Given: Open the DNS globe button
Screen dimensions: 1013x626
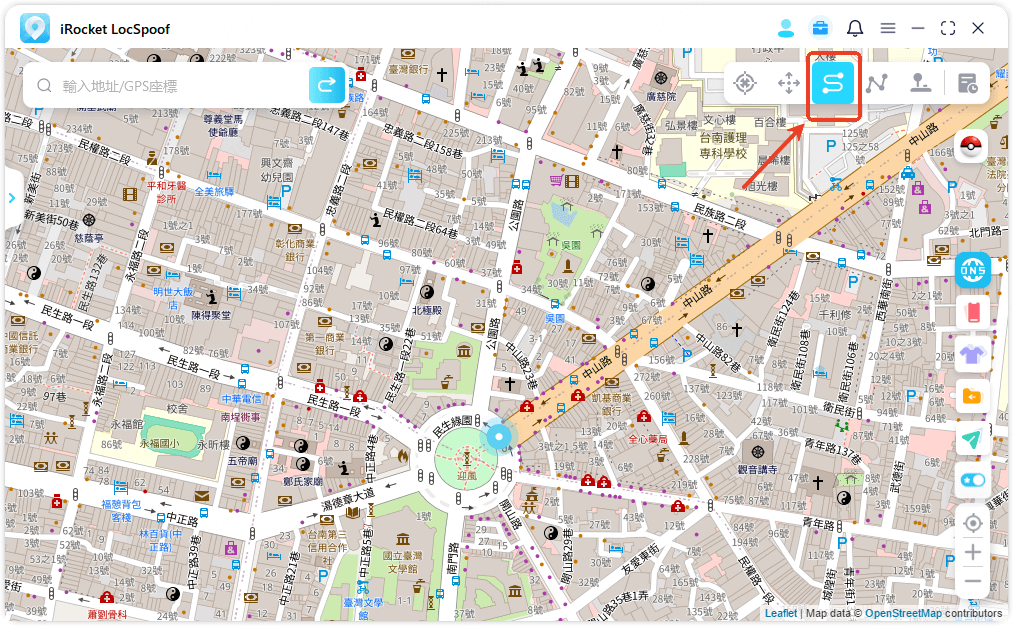Looking at the screenshot, I should coord(972,270).
